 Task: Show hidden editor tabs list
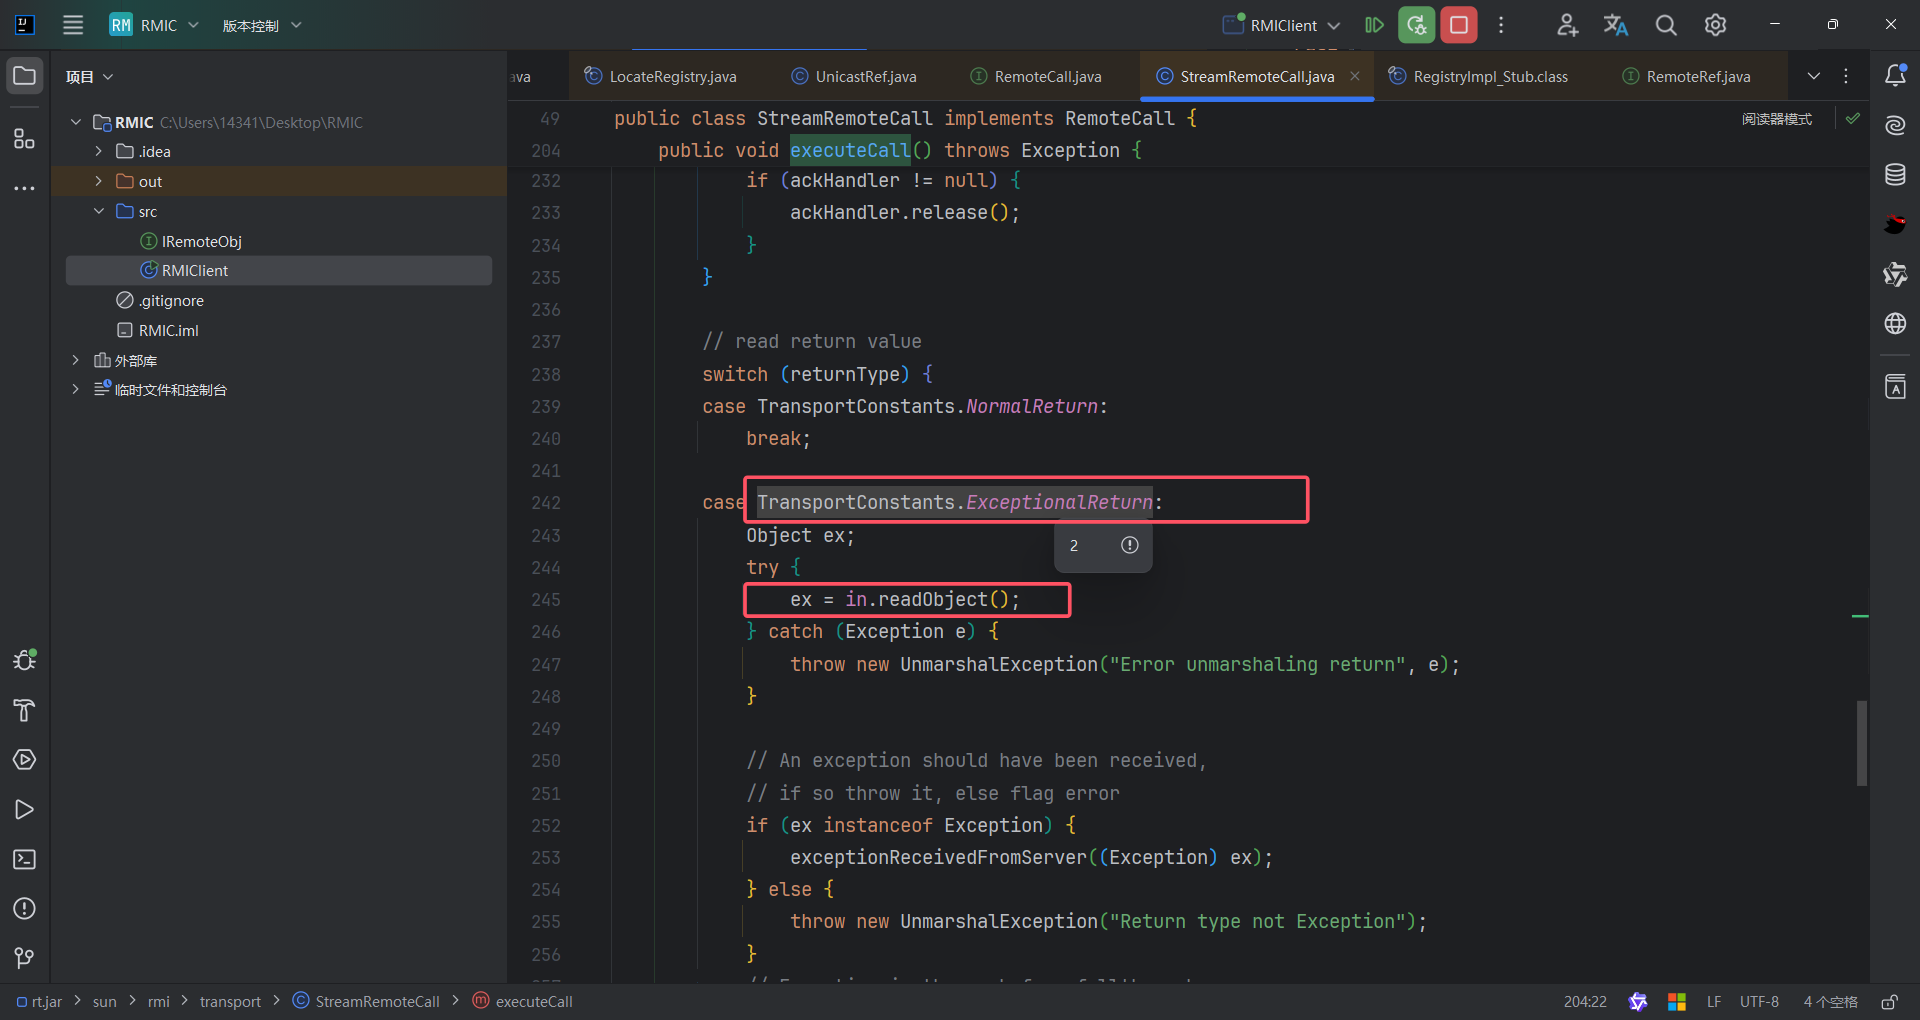click(x=1814, y=76)
